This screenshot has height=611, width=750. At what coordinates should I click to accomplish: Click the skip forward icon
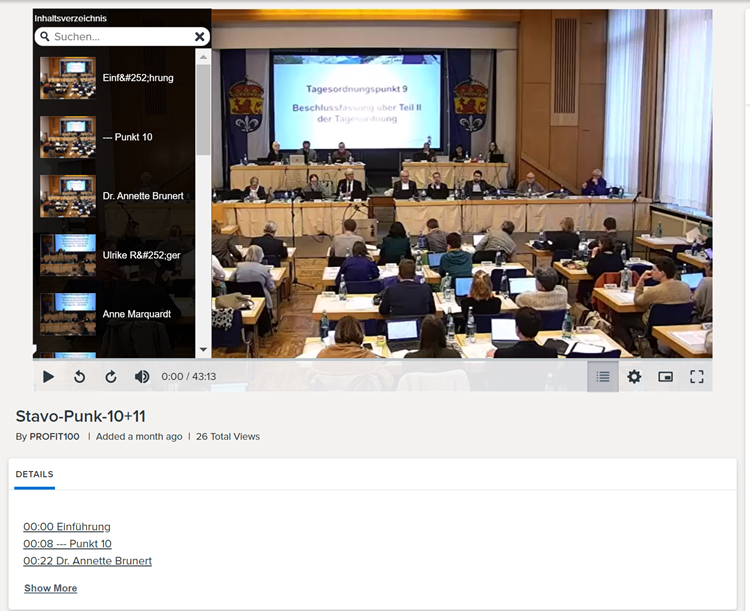coord(111,377)
